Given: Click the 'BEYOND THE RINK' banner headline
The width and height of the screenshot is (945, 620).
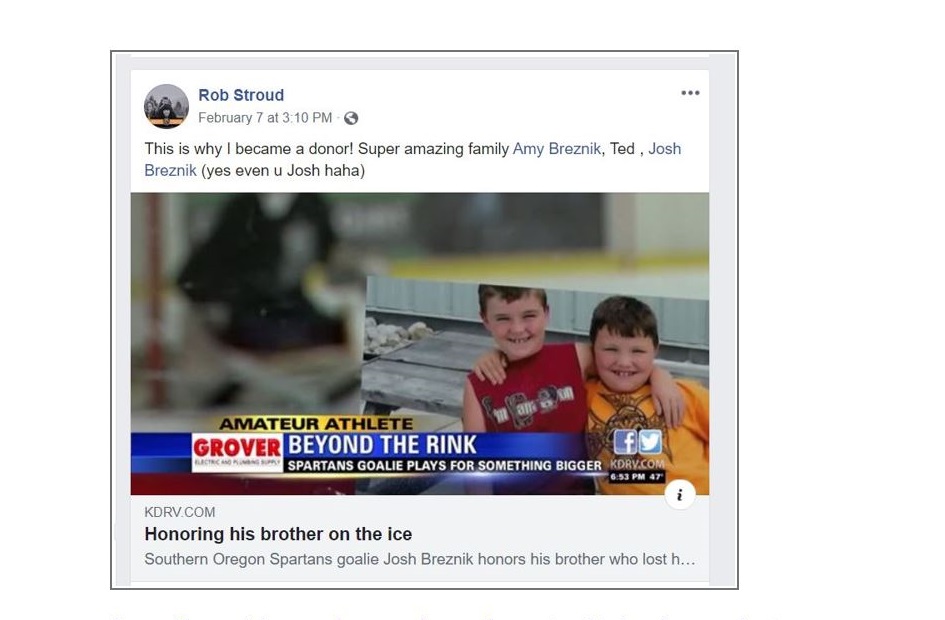Looking at the screenshot, I should click(x=382, y=445).
